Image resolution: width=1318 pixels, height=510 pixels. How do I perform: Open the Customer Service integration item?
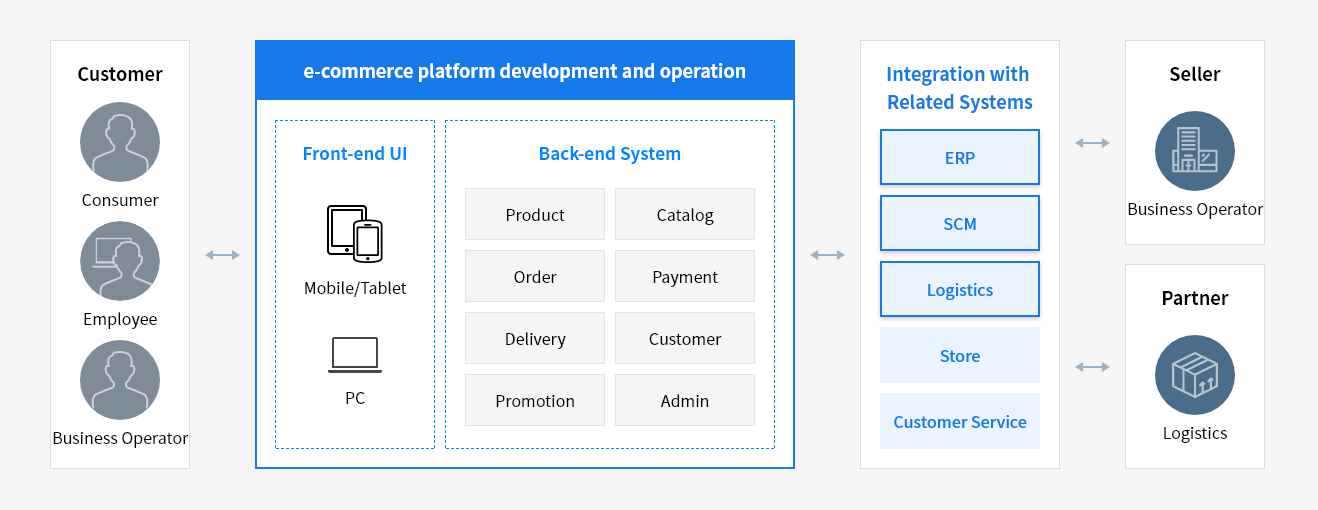tap(959, 421)
